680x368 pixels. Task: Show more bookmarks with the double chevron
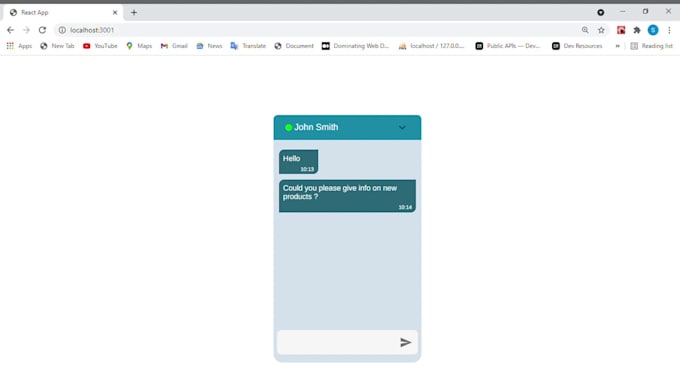click(617, 46)
